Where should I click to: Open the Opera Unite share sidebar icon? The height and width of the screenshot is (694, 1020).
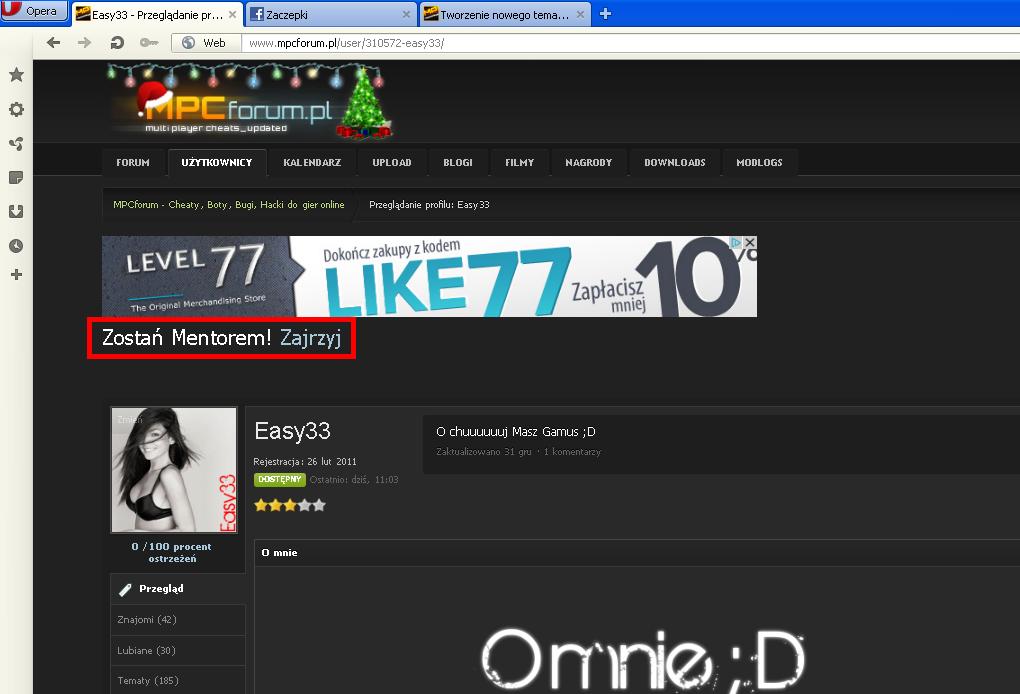point(16,144)
